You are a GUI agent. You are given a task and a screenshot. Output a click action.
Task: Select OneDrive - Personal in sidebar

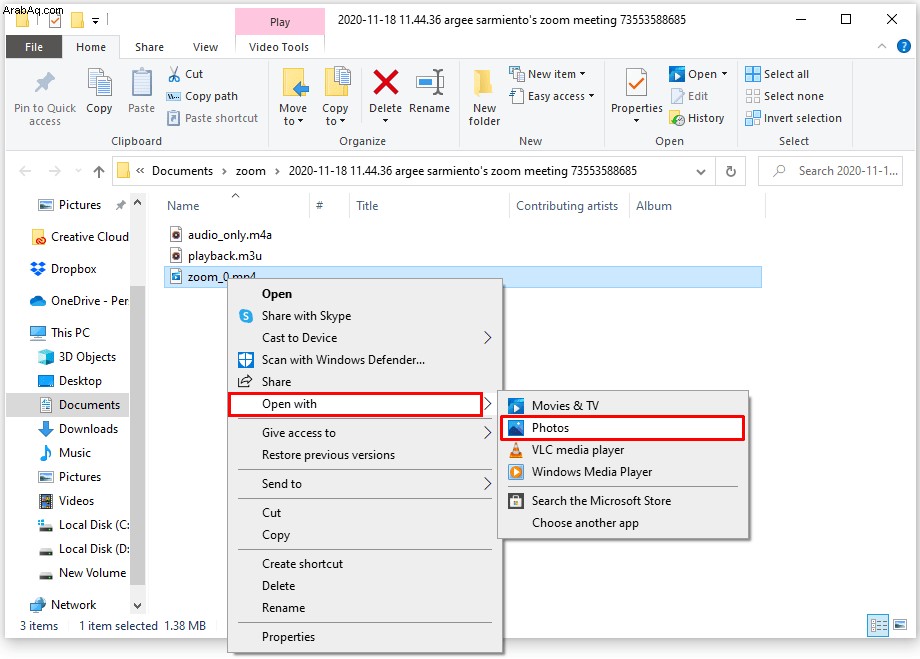79,300
